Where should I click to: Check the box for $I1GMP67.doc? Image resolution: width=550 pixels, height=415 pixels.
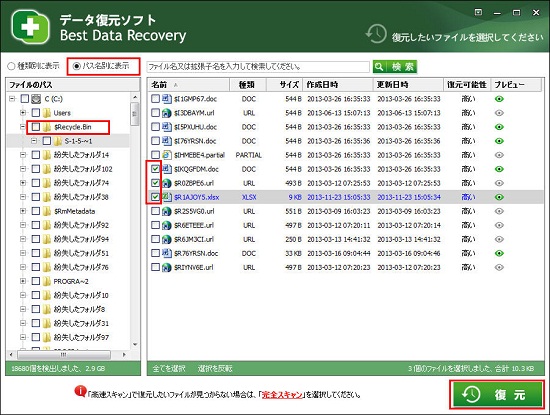tap(155, 99)
